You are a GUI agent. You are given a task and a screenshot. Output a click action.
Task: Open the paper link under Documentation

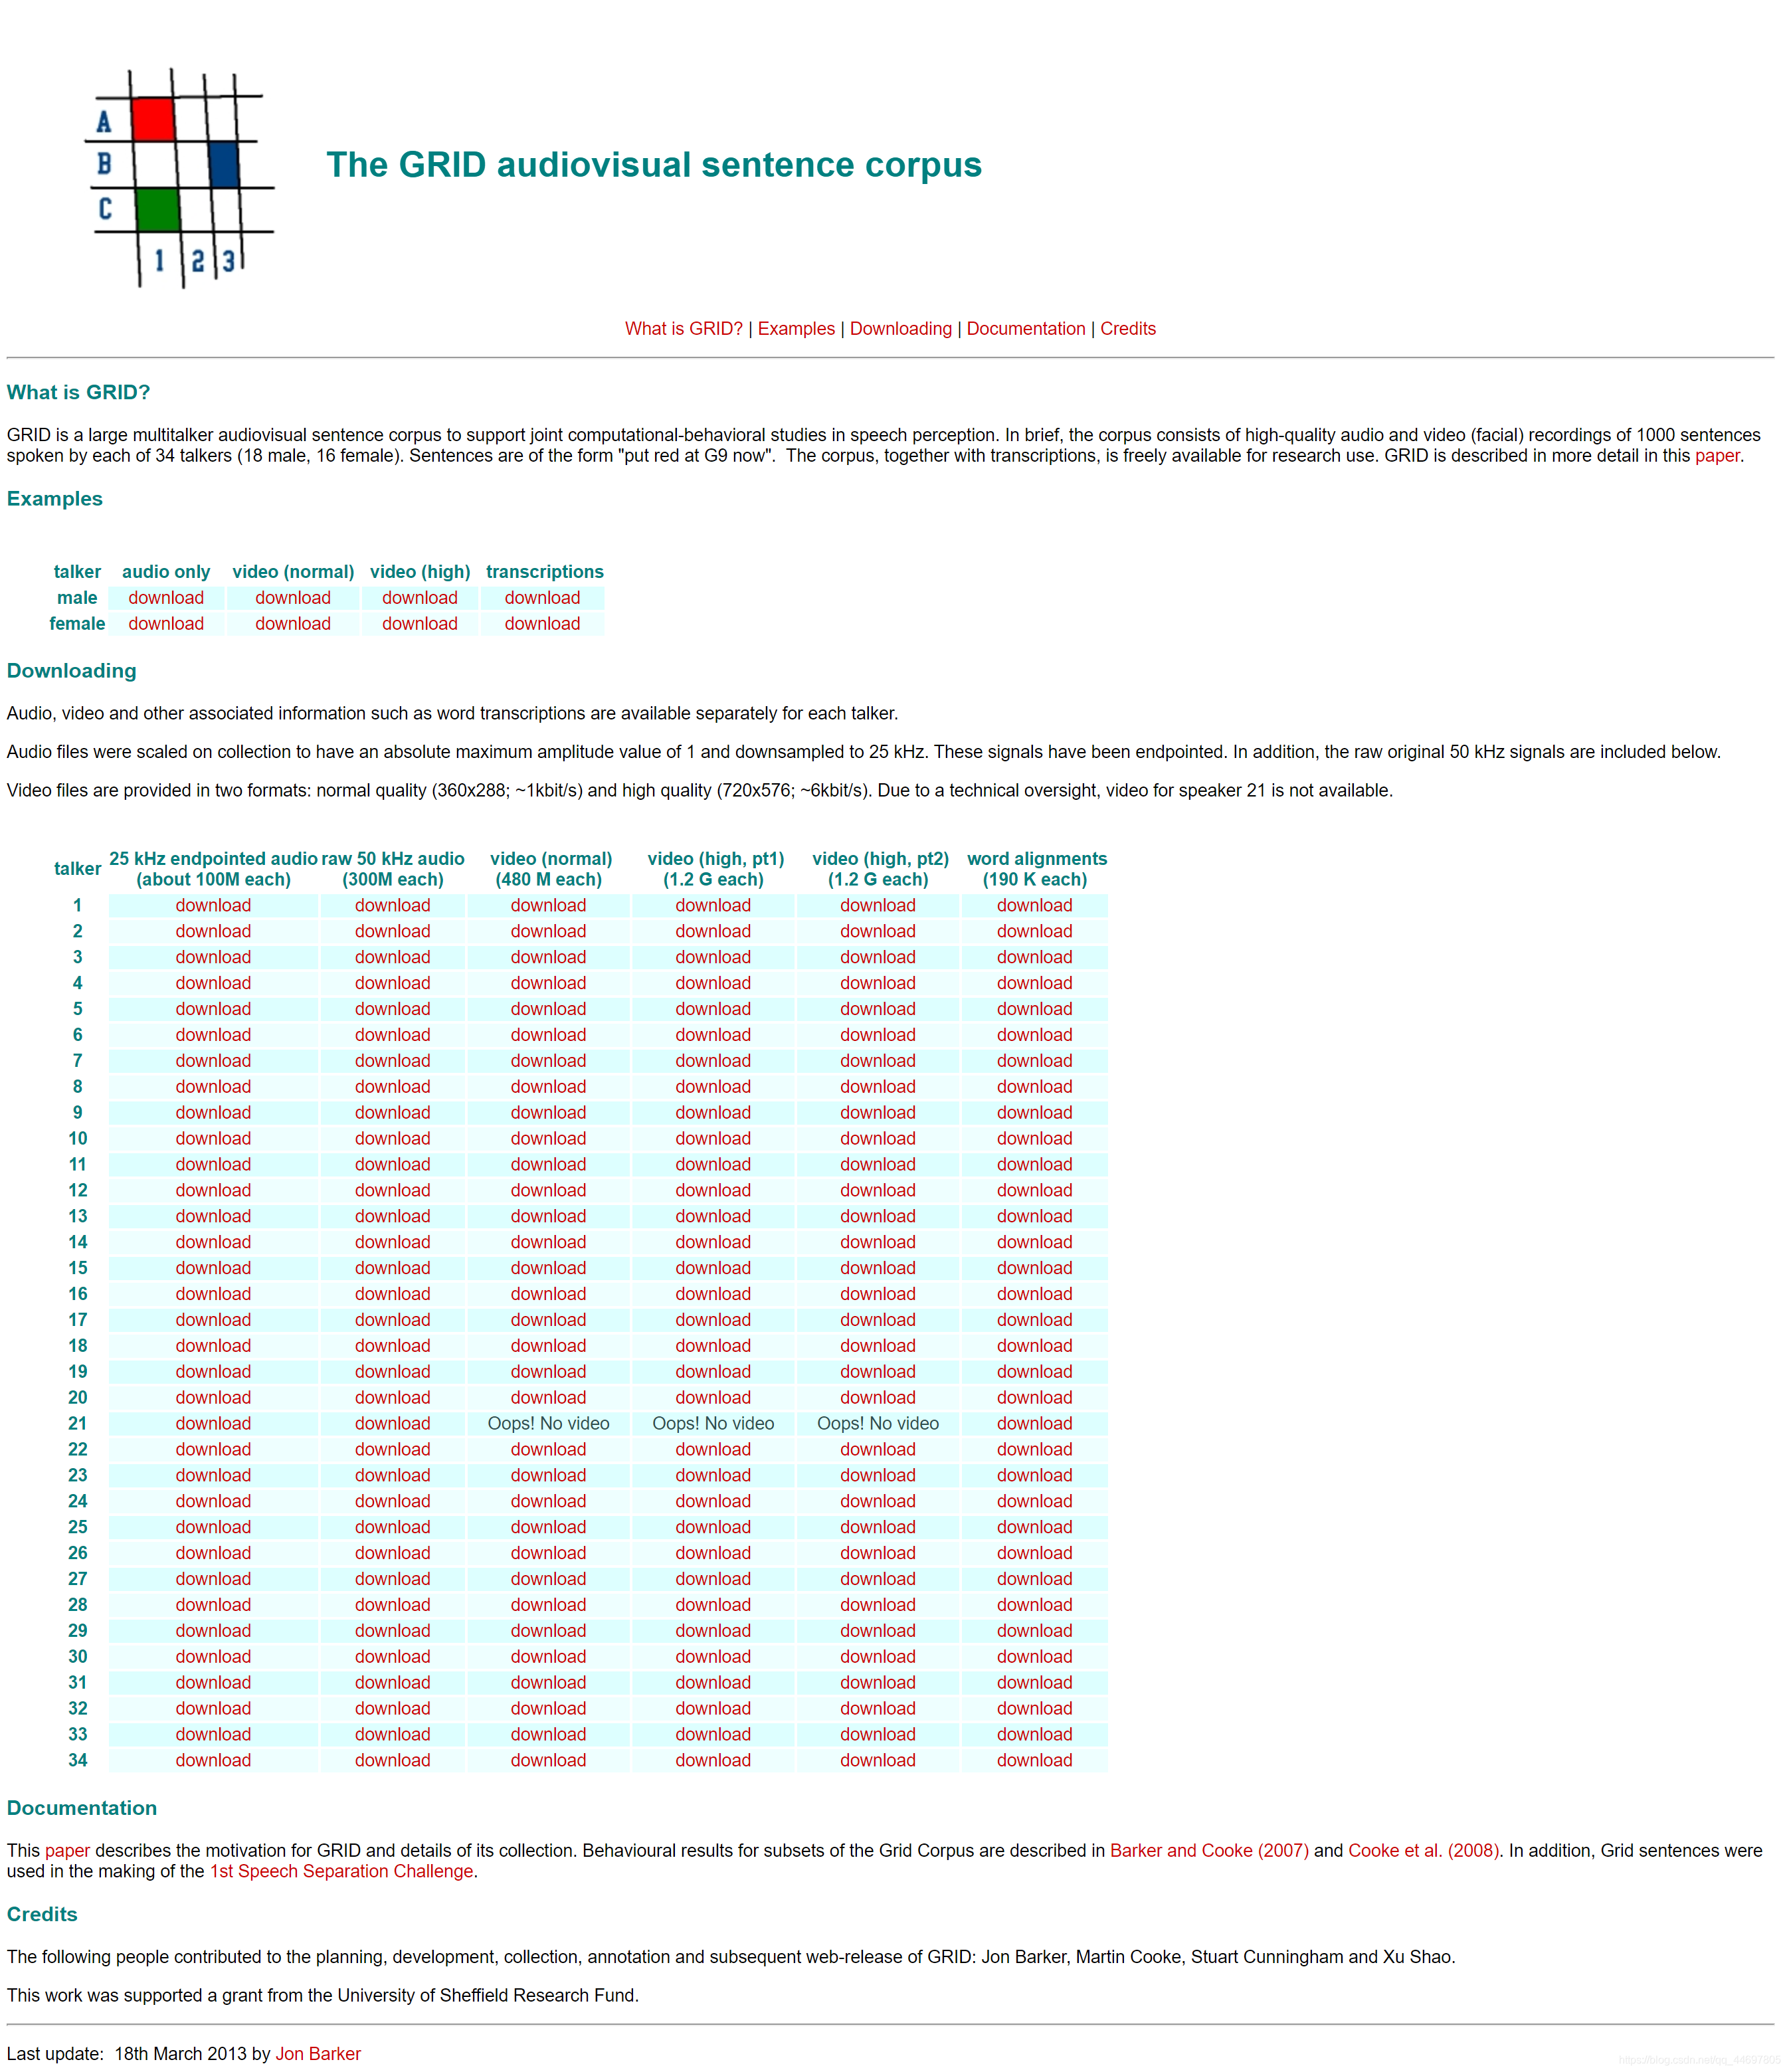point(67,1851)
